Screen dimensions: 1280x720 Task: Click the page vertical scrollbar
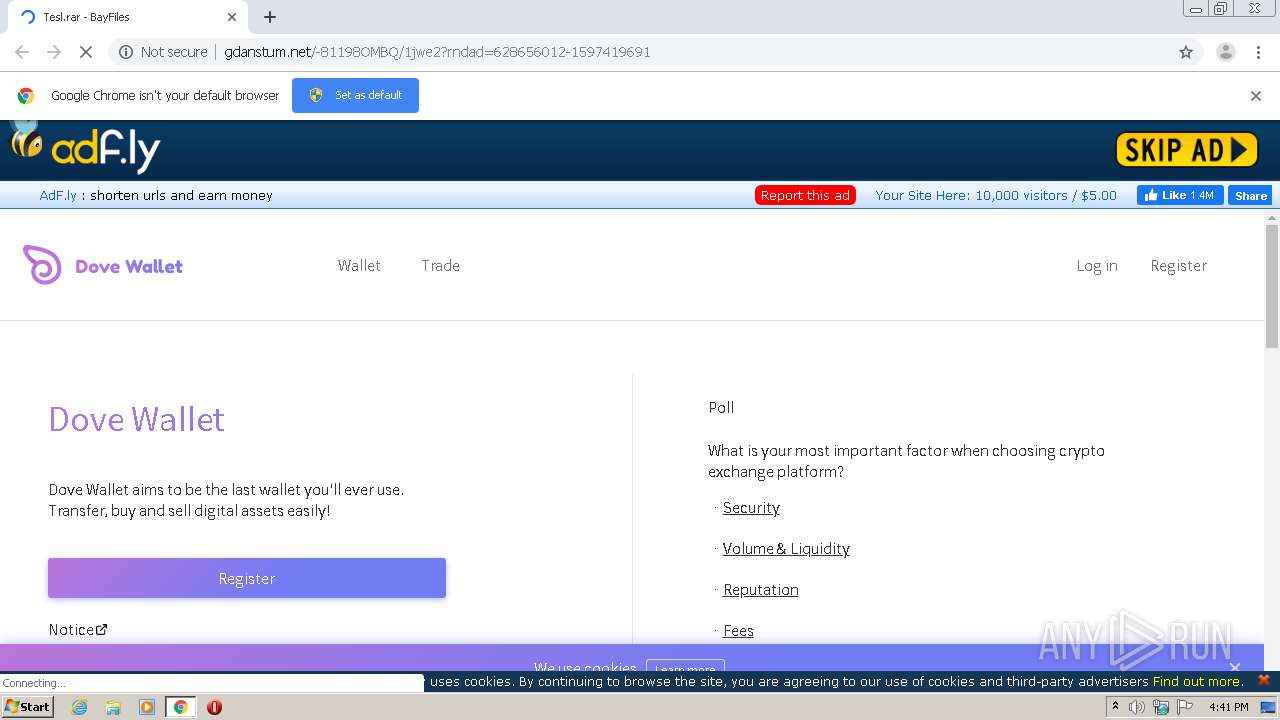click(x=1272, y=286)
